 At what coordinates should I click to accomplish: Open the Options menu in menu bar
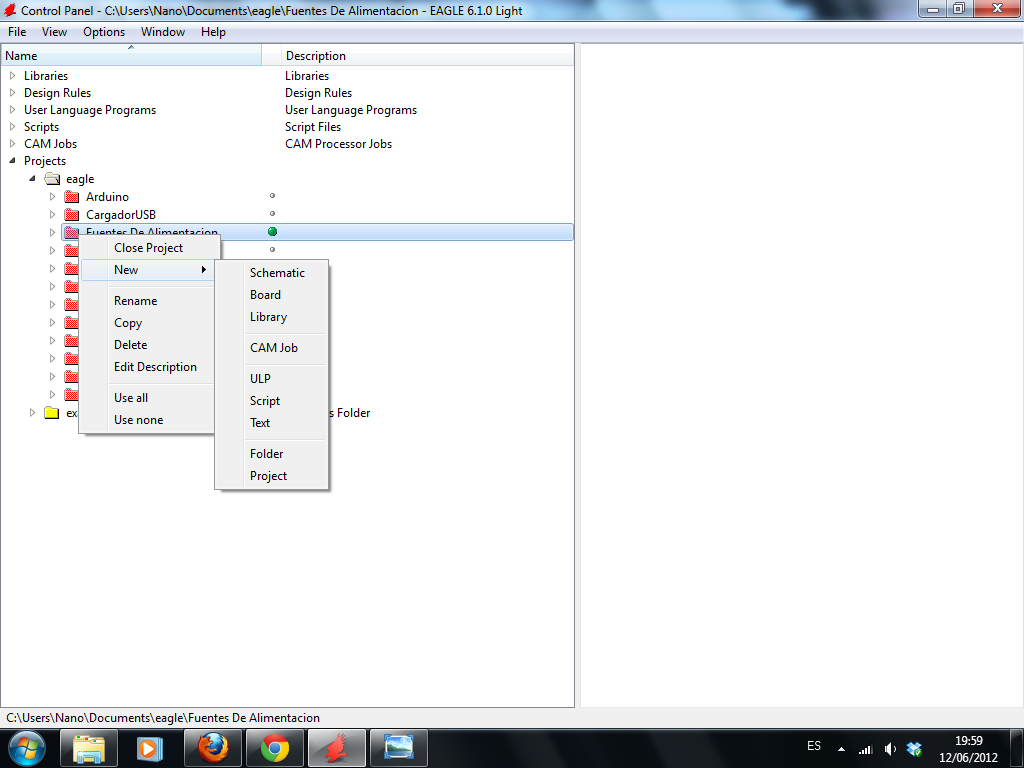click(x=104, y=32)
